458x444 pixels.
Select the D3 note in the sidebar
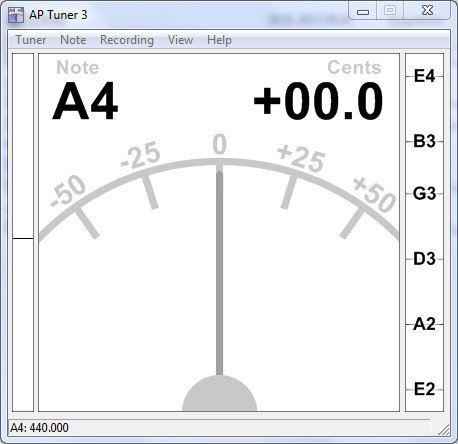[x=424, y=259]
